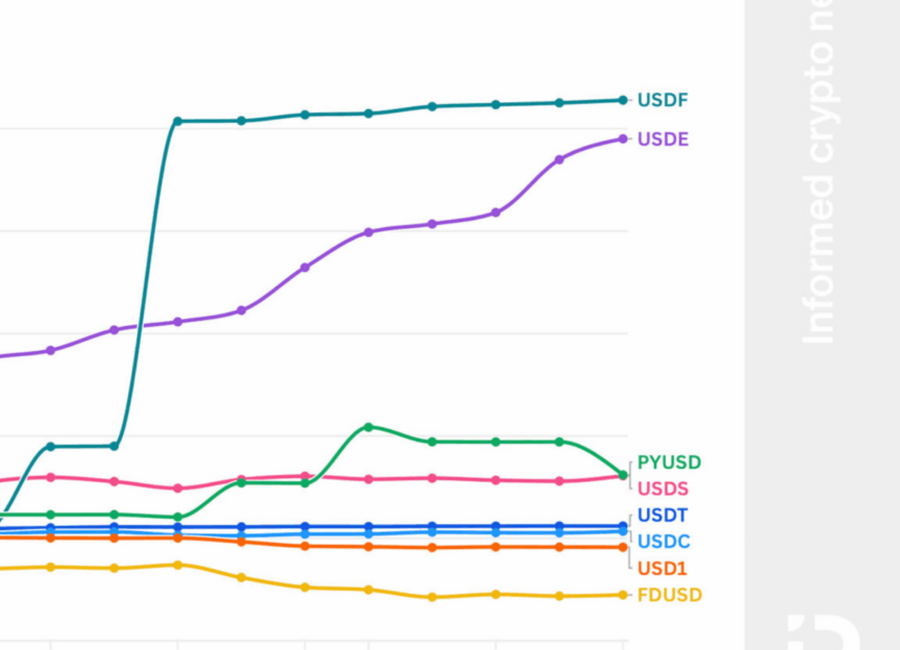Click the green PYUSD label
The image size is (900, 650).
tap(668, 463)
